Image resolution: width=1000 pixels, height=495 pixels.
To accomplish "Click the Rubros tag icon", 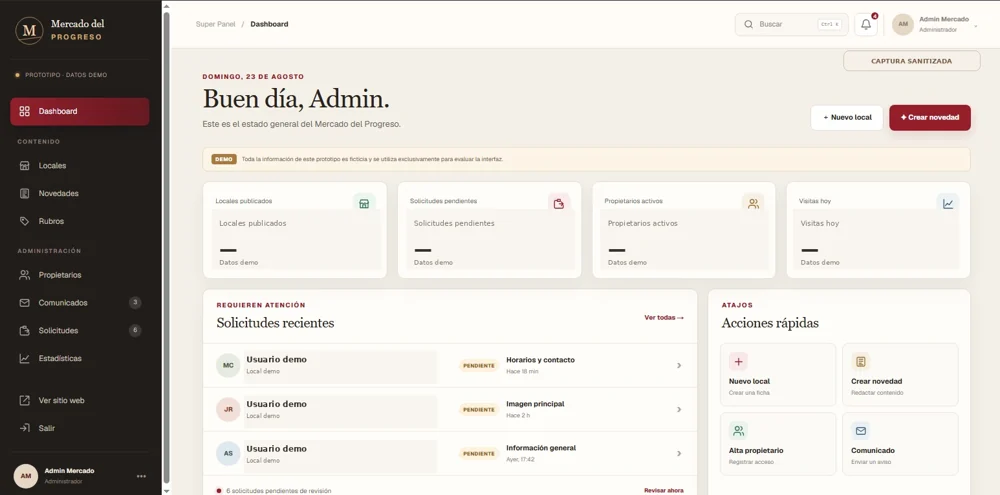I will coord(24,221).
